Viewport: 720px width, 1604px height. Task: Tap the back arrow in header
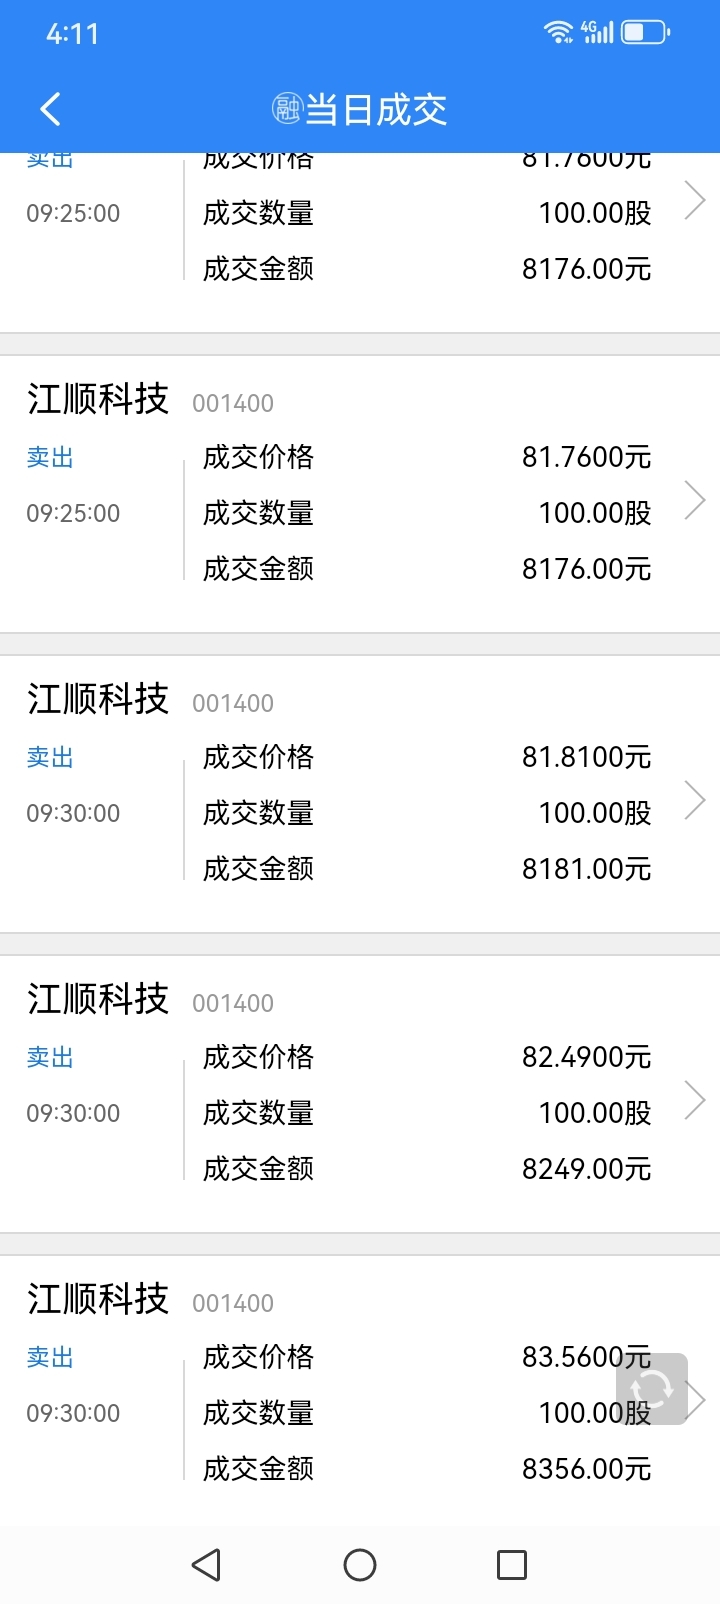pyautogui.click(x=50, y=109)
